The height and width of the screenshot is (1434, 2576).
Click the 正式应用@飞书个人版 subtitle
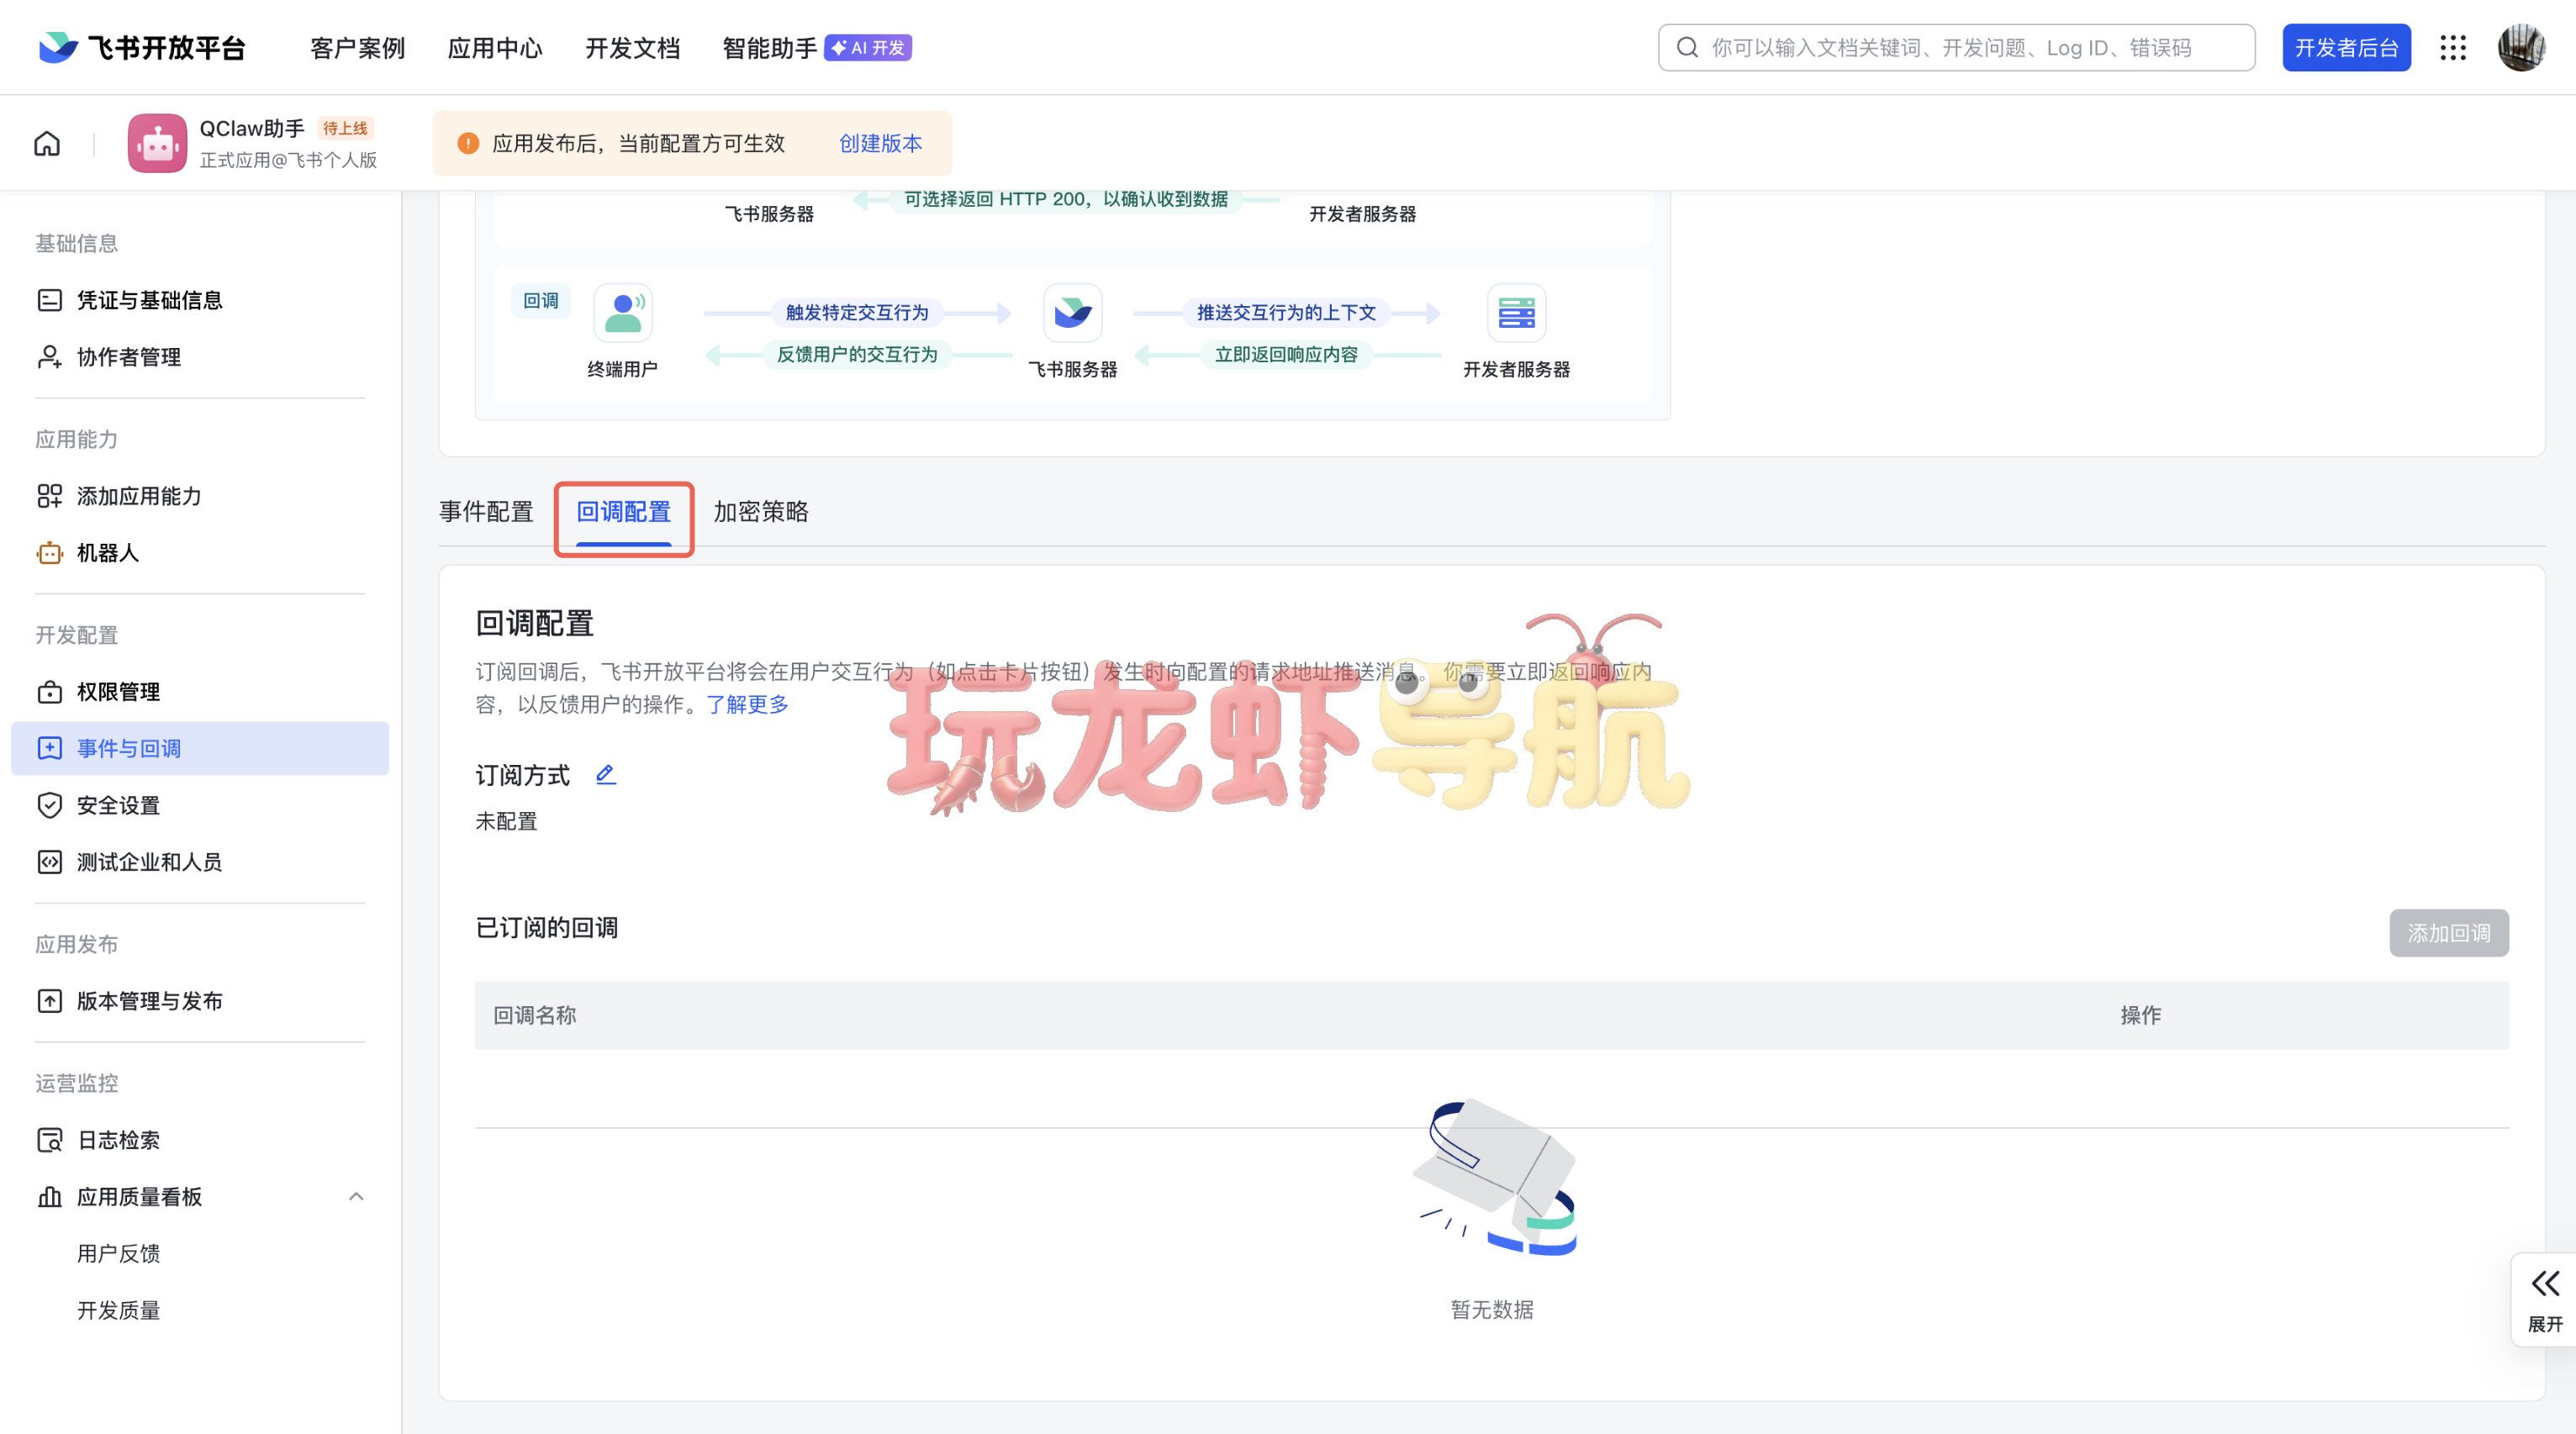[288, 160]
